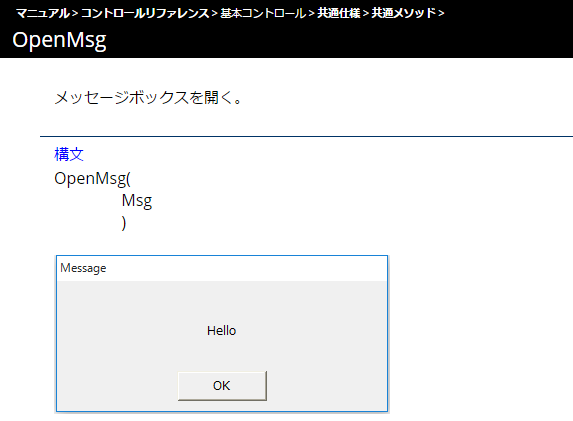Select the OpenMsg page title
Viewport: 573px width, 421px height.
coord(59,40)
